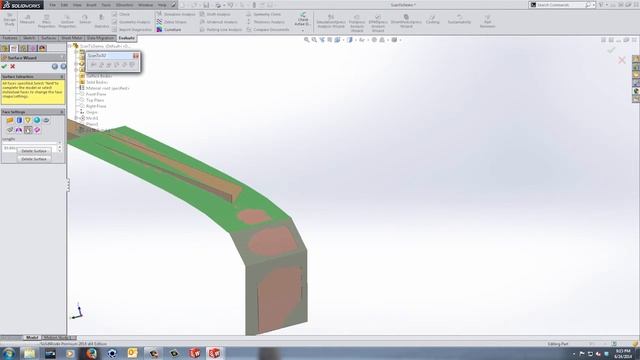Run the Check command
Image resolution: width=640 pixels, height=360 pixels.
(121, 14)
